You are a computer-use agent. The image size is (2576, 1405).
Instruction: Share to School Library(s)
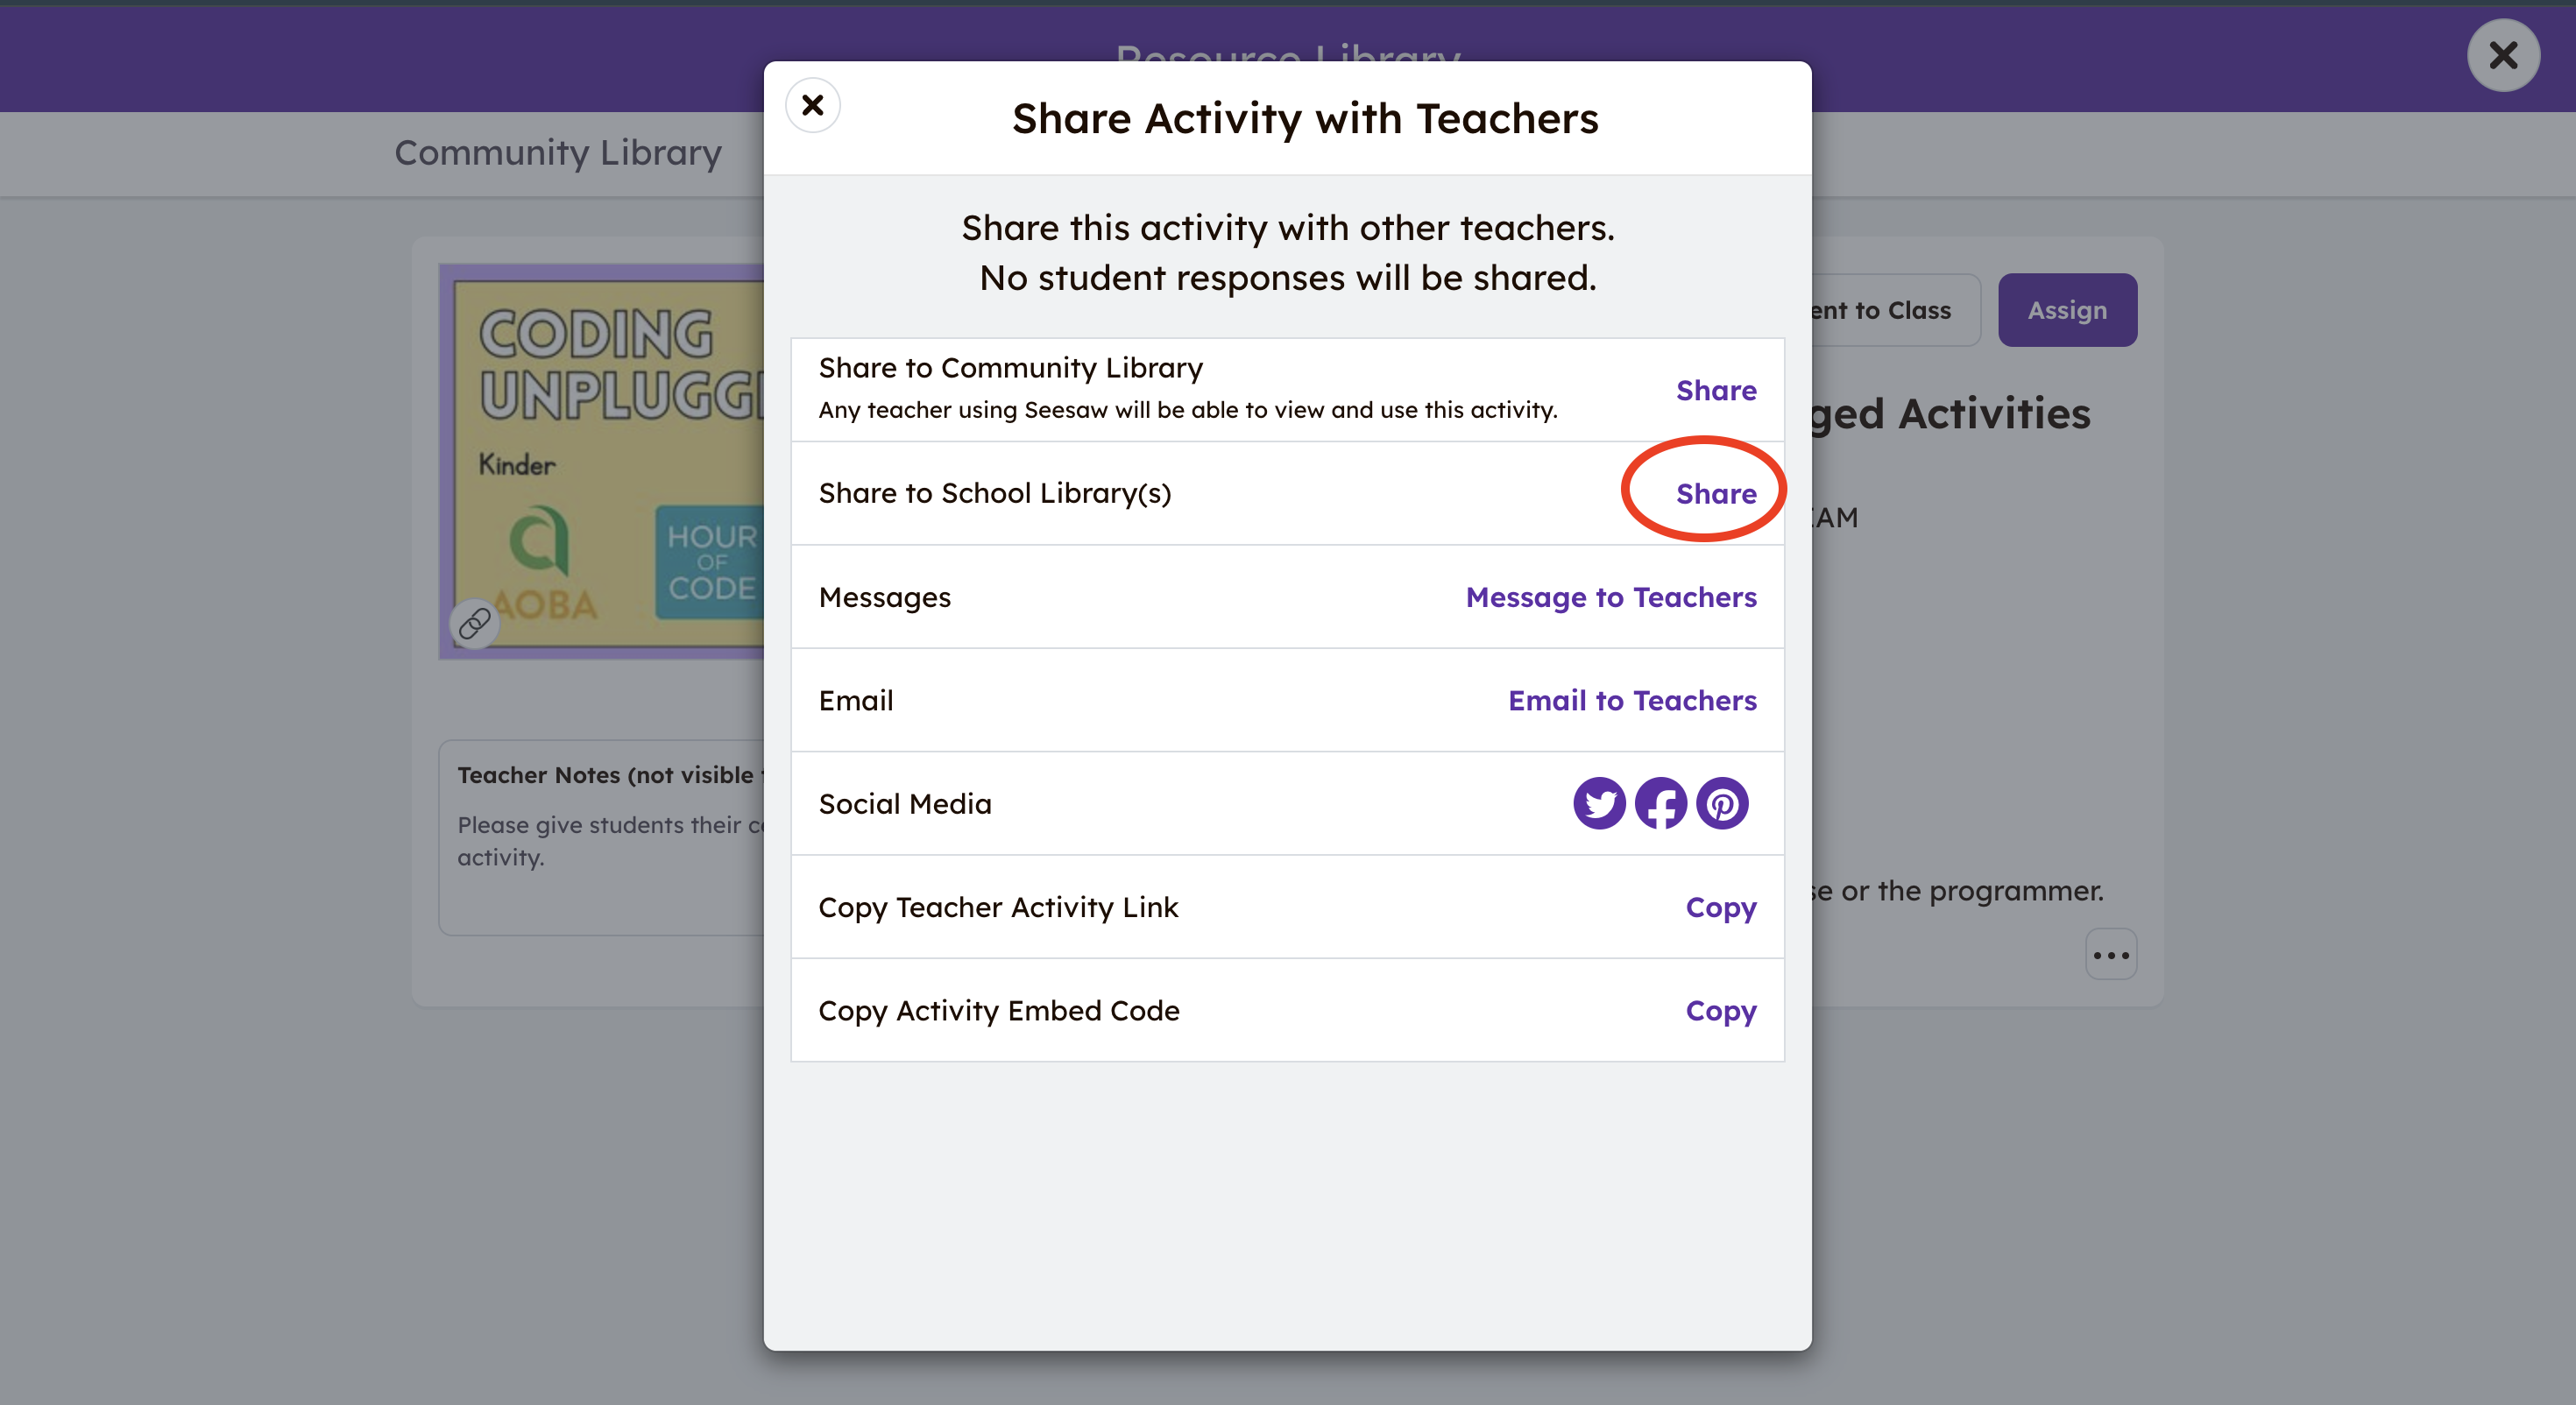(x=1715, y=493)
